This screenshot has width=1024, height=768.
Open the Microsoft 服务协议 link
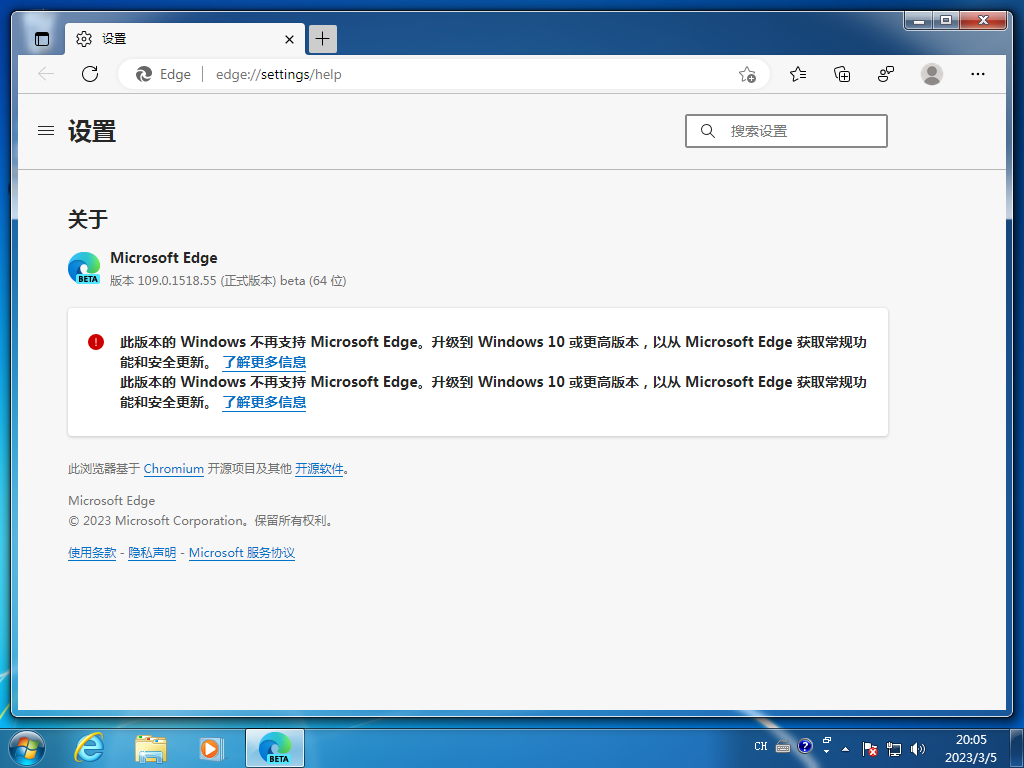[242, 553]
